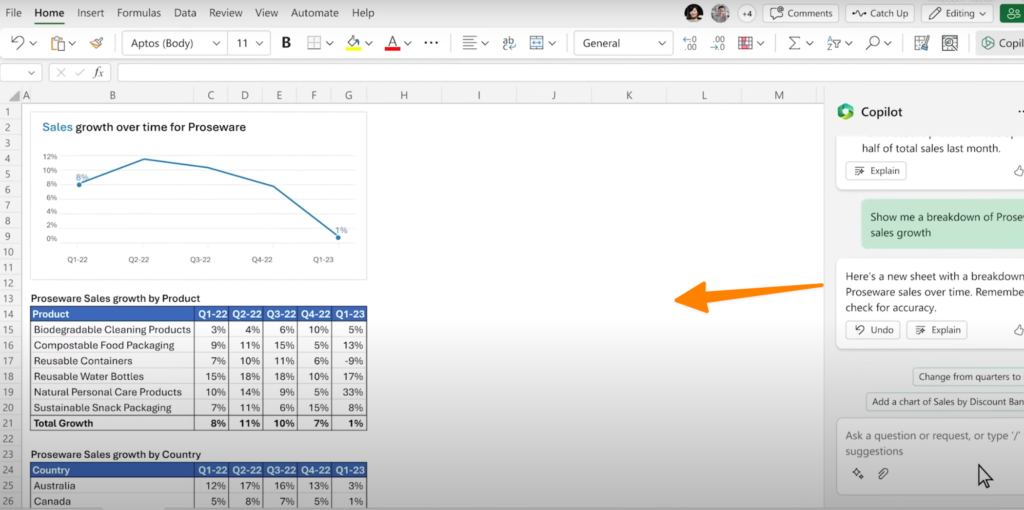Click the Format Painter brush icon
Viewport: 1024px width, 510px height.
click(x=96, y=43)
